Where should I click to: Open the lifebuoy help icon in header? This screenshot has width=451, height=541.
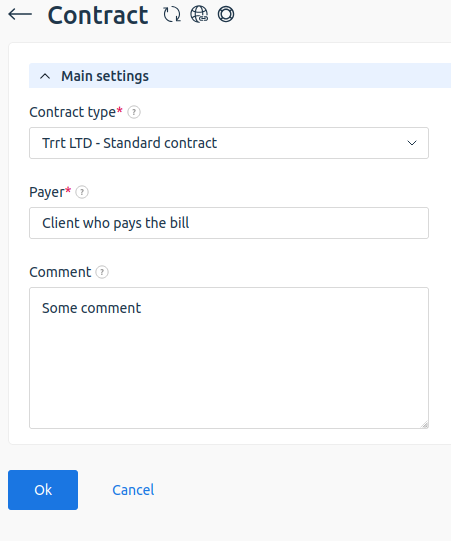coord(226,14)
